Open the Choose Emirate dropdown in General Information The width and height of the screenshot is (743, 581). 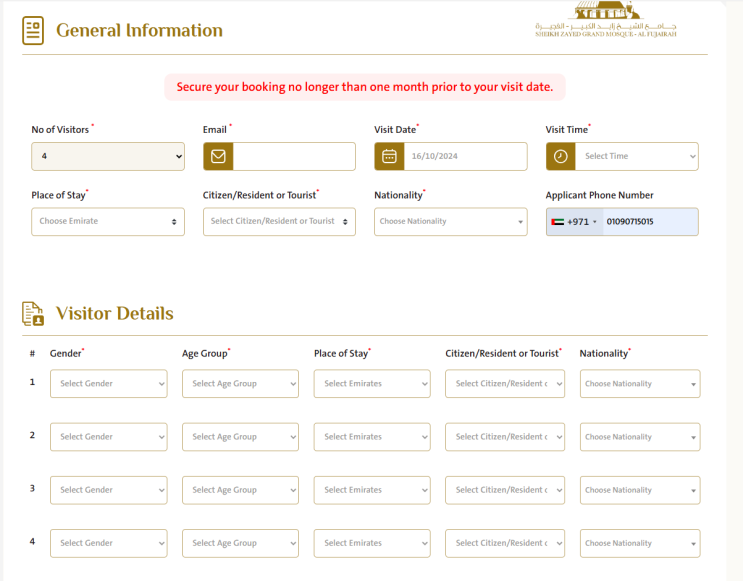pos(108,222)
